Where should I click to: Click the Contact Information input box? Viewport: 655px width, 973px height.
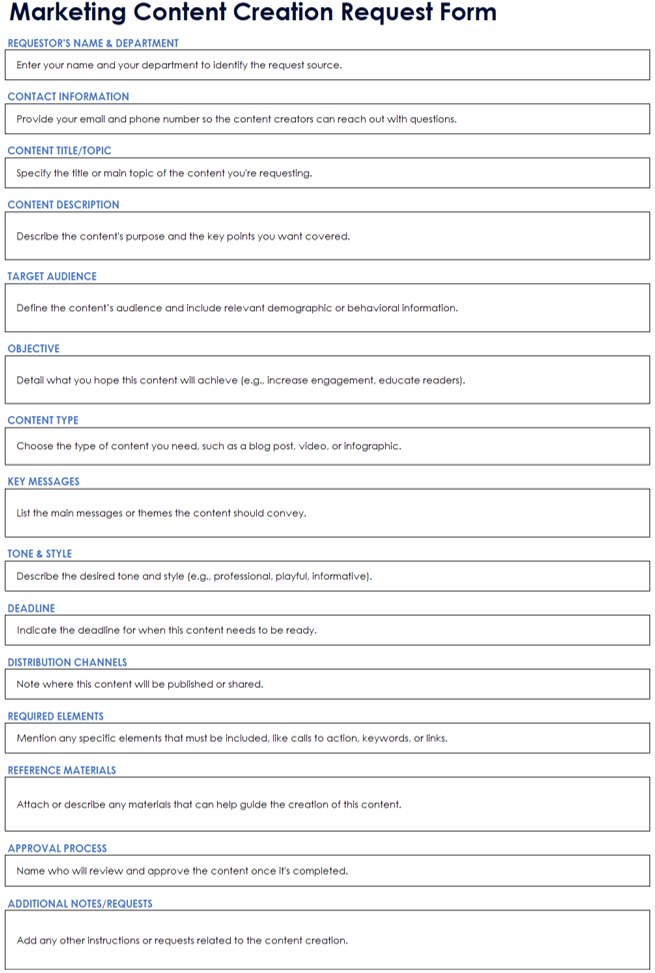tap(327, 119)
